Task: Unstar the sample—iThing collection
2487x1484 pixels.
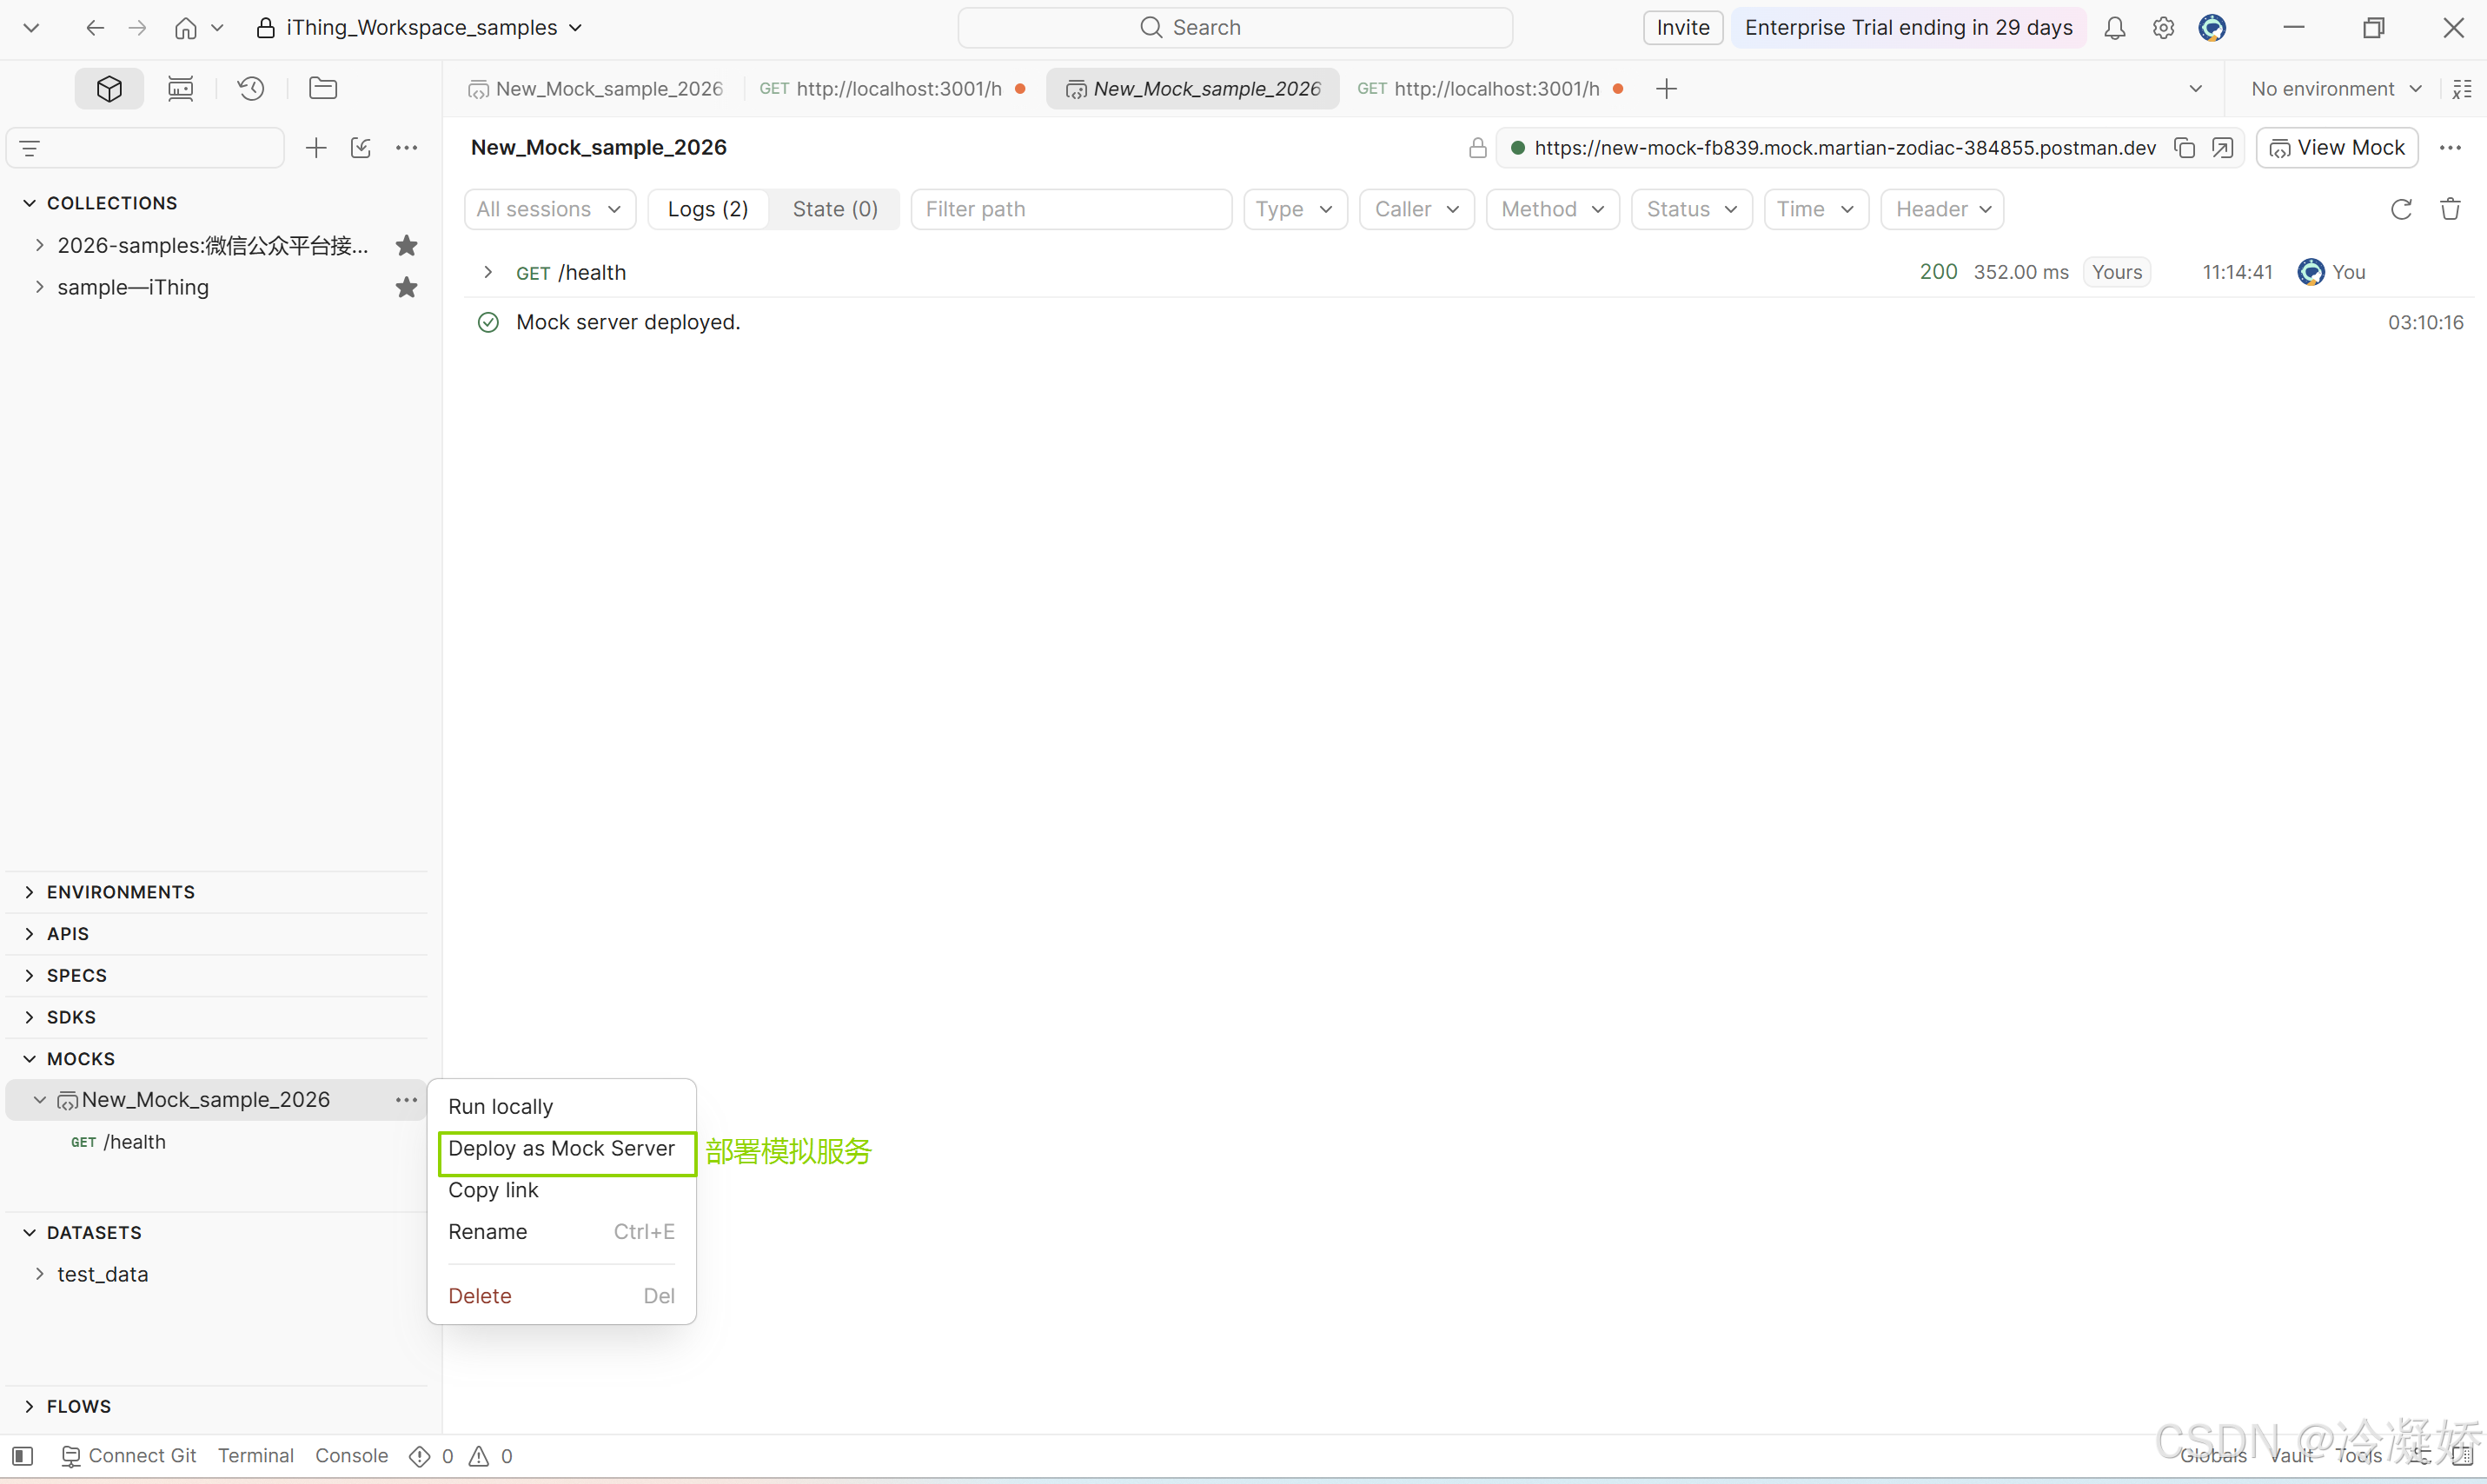Action: (x=406, y=288)
